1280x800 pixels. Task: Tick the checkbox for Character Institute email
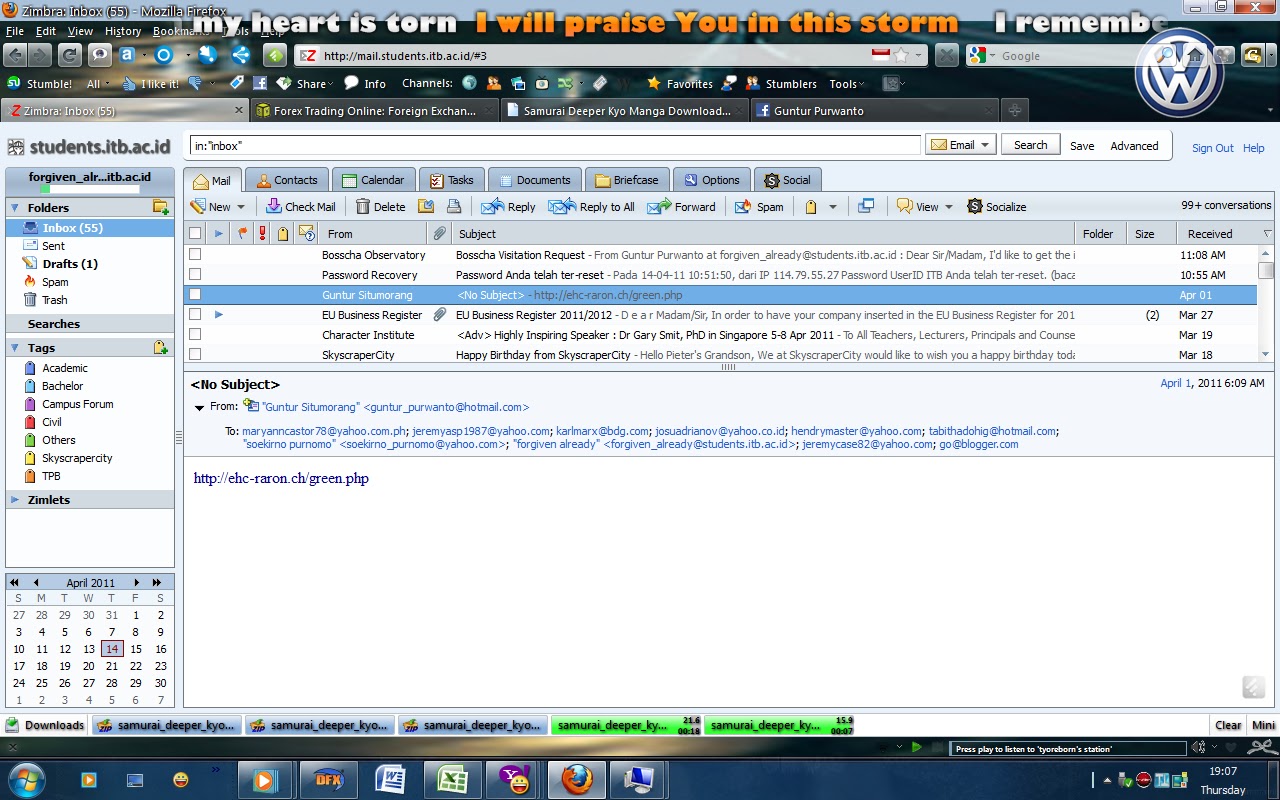pyautogui.click(x=195, y=334)
